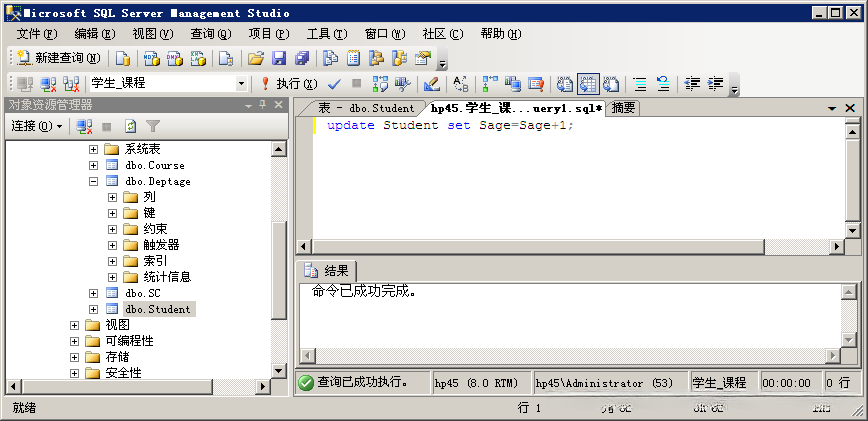Click the Analyze Query in Tuning Advisor icon
Screen dimensions: 868x421
[x=402, y=84]
